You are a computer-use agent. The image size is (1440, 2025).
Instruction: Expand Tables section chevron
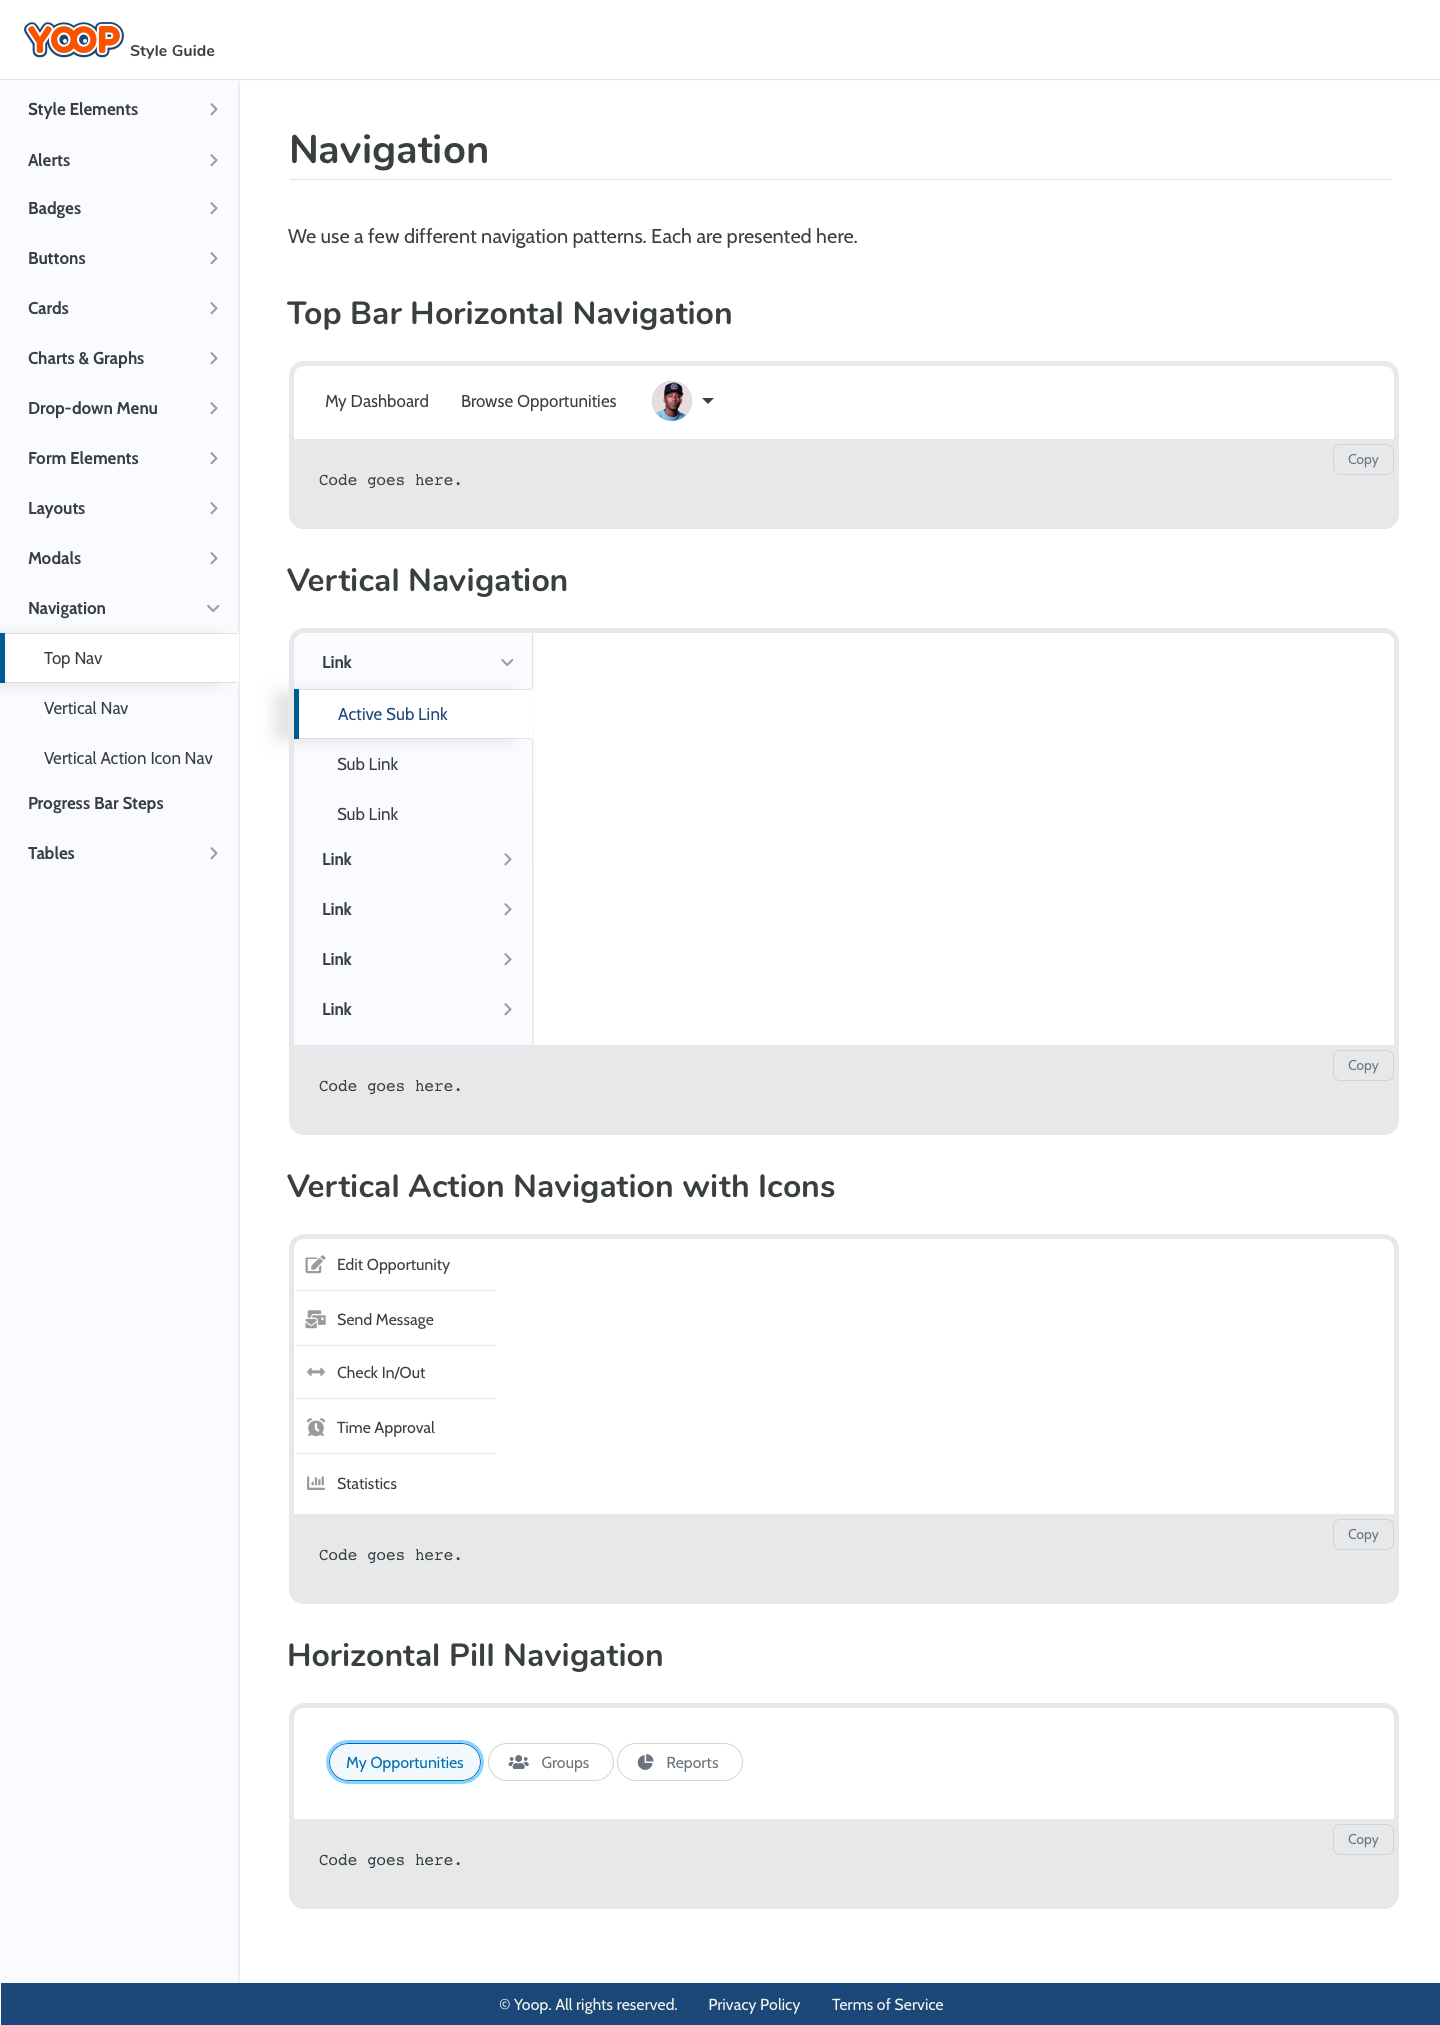(x=213, y=853)
